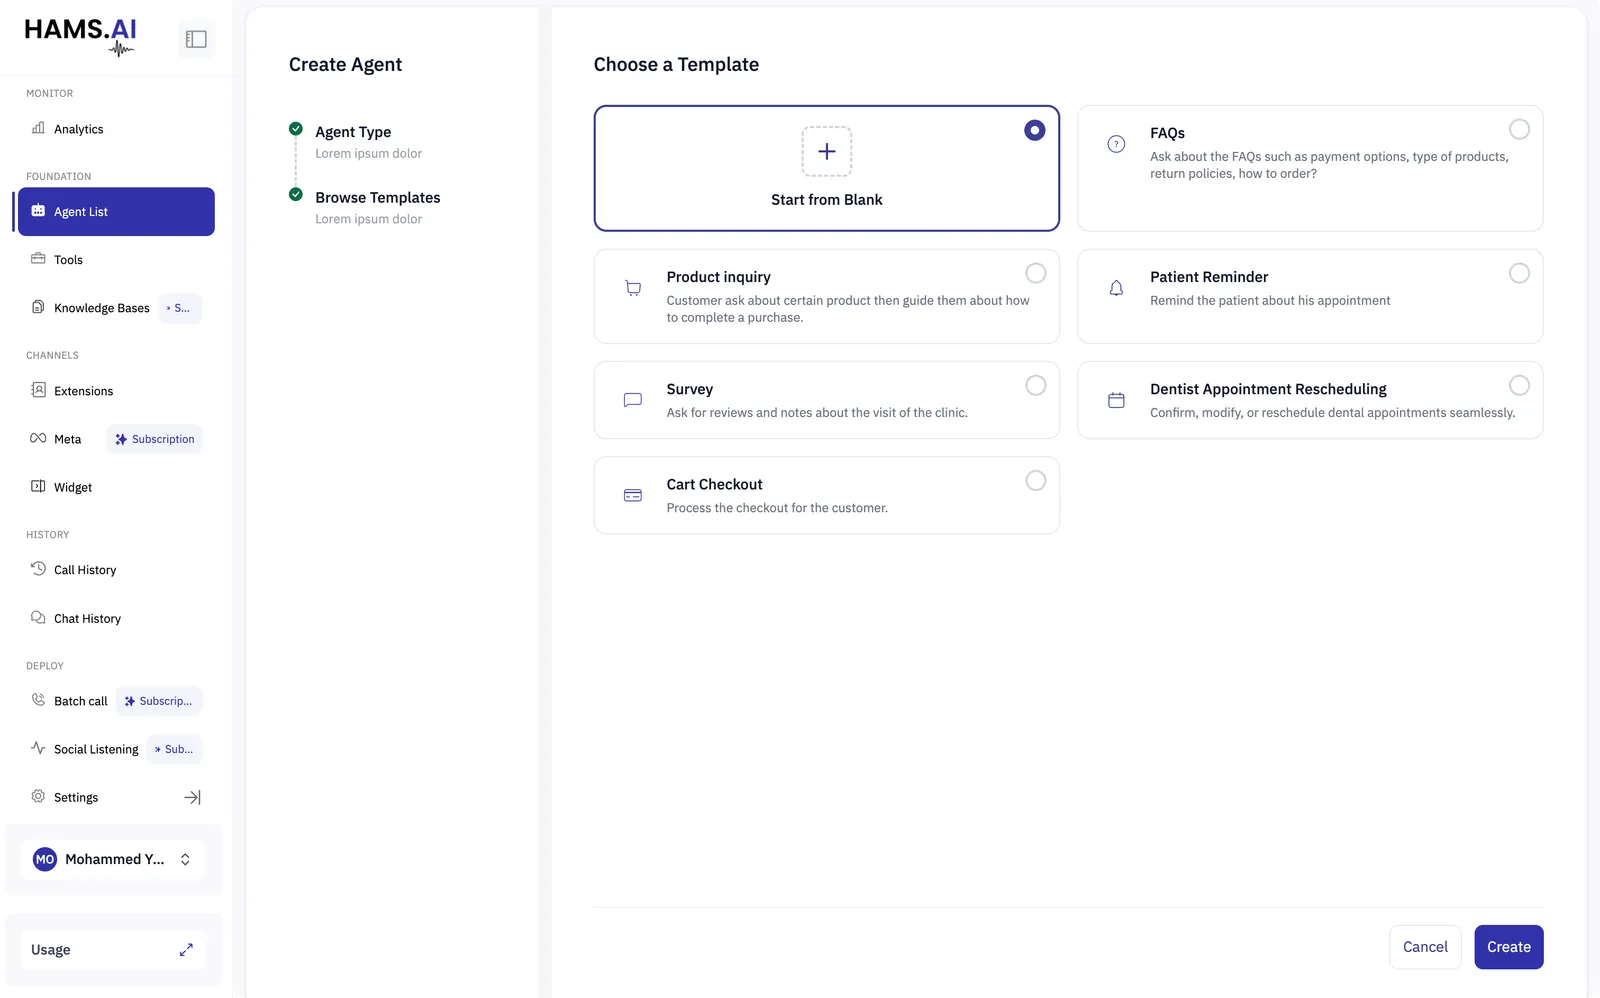Pick the Dentist Appointment Rescheduling radio button

[x=1519, y=385]
